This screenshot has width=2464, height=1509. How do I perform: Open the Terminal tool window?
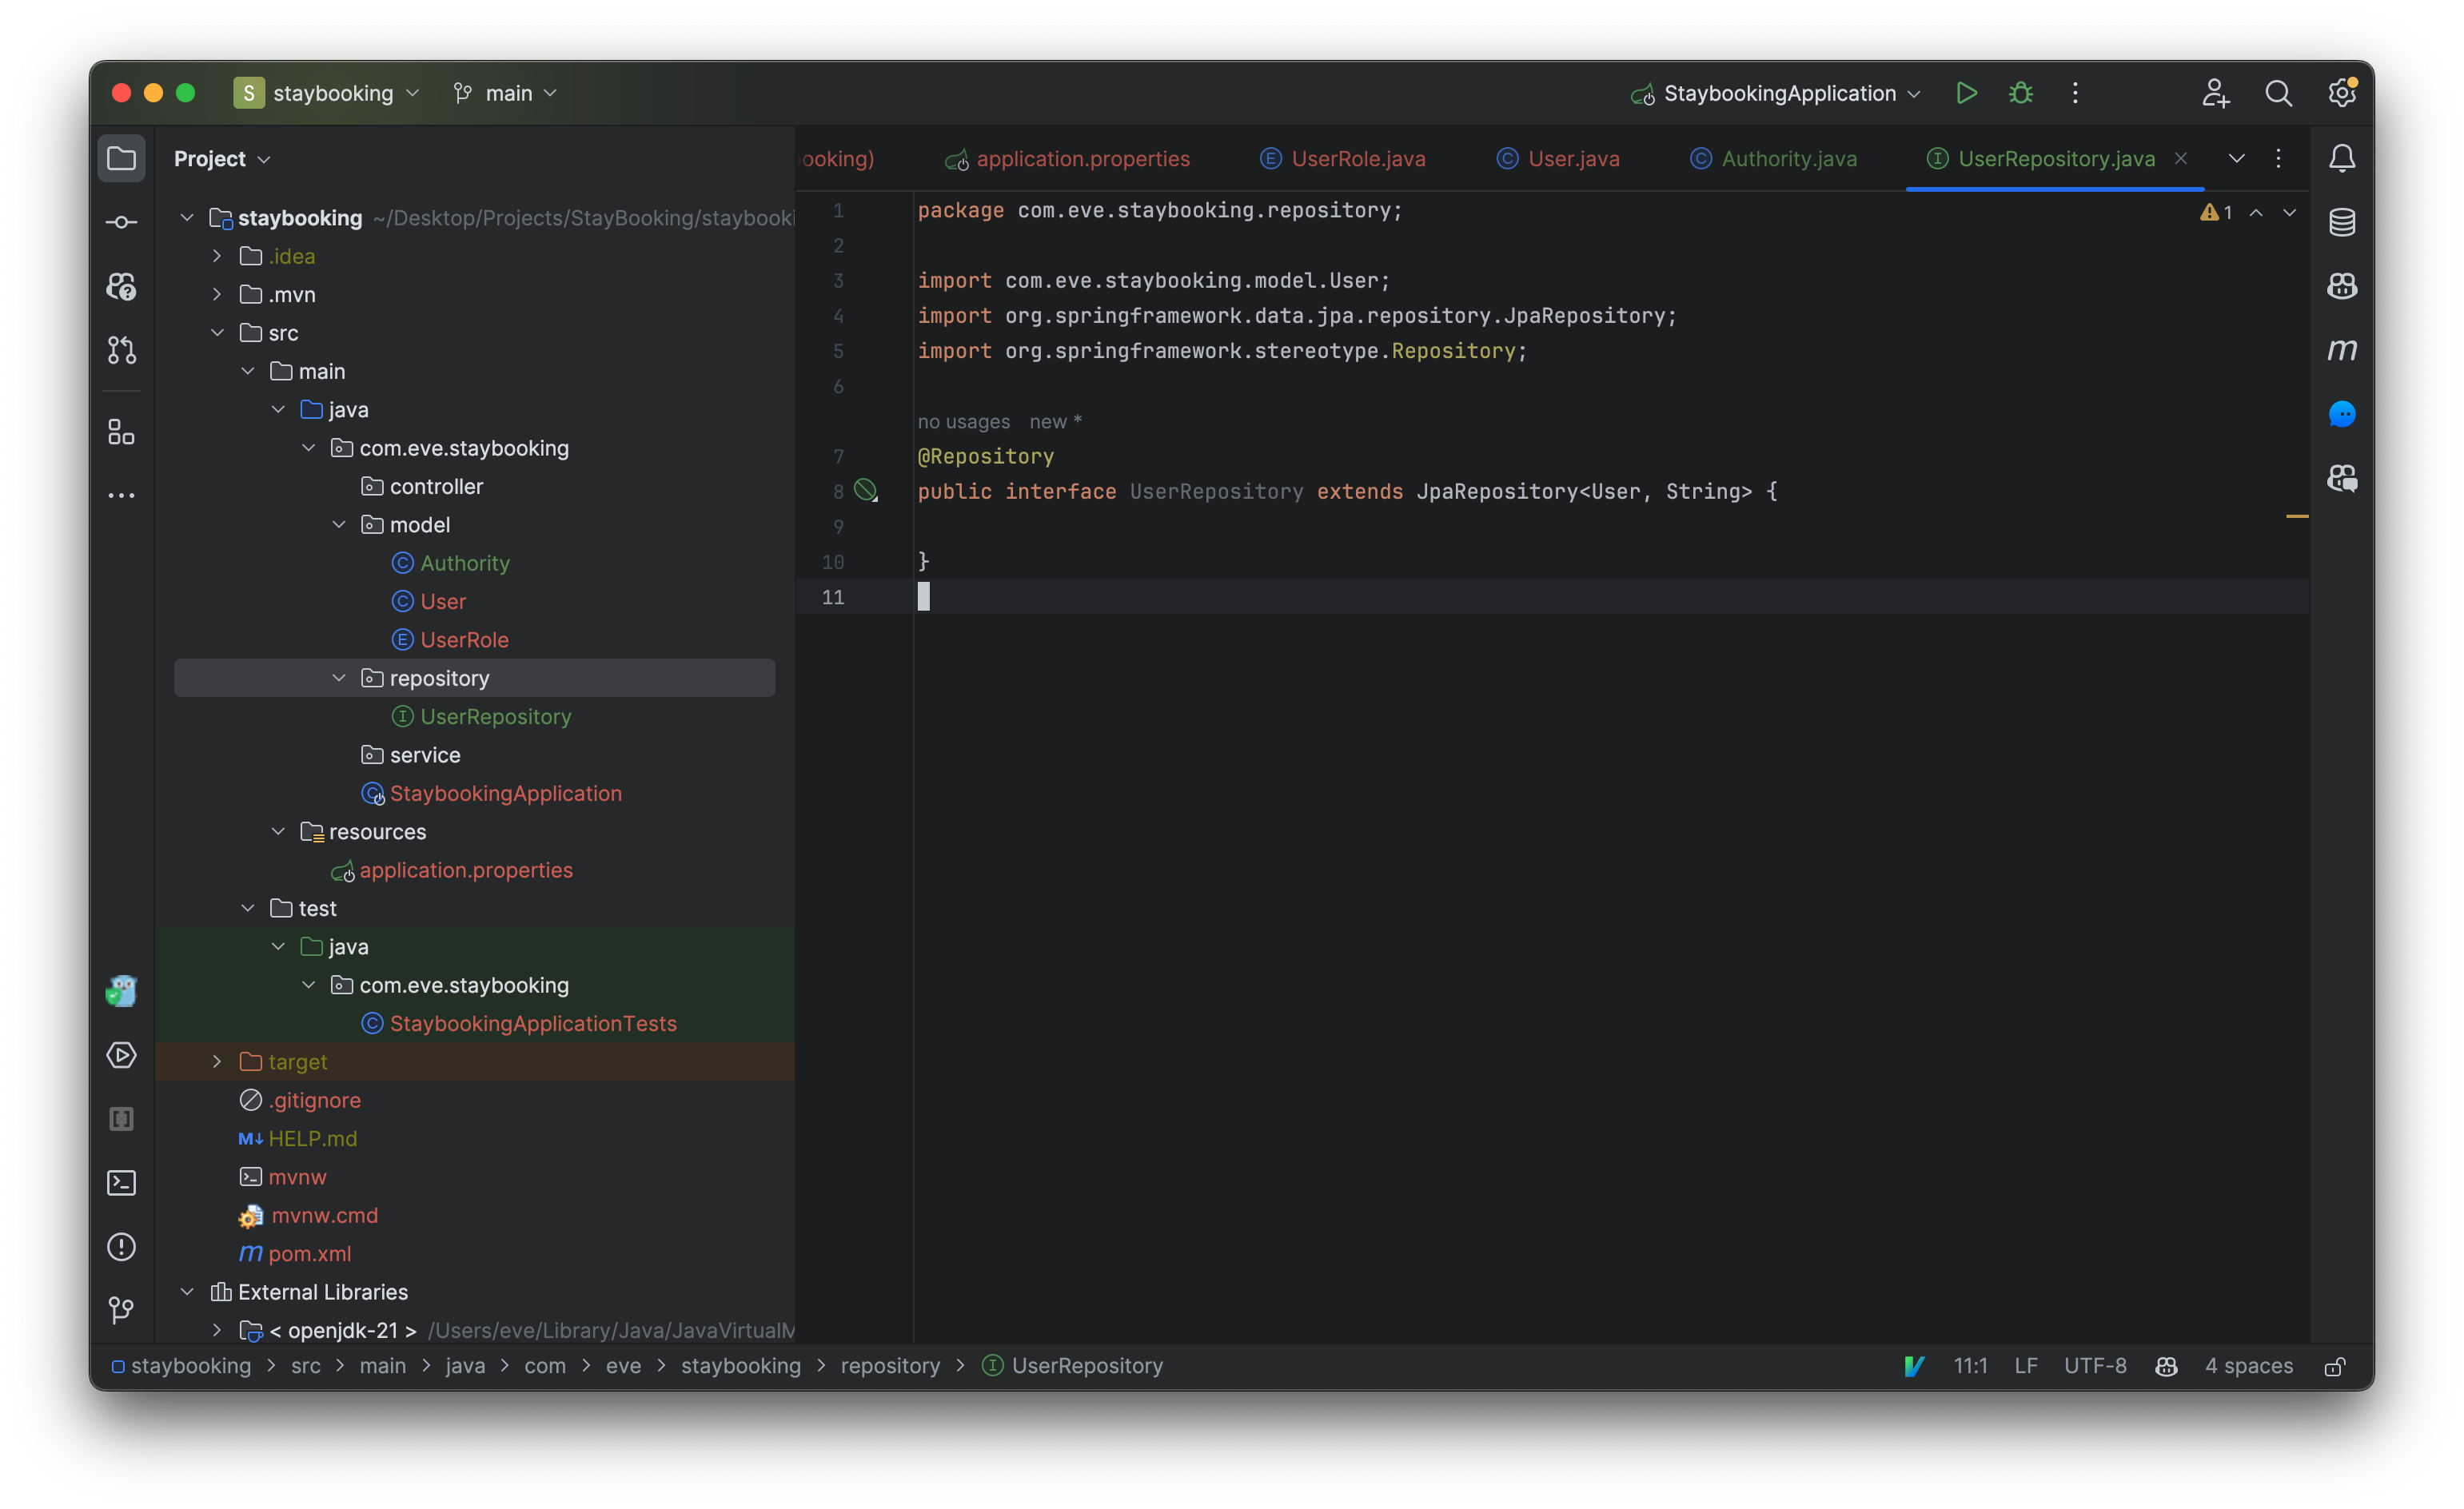(121, 1183)
